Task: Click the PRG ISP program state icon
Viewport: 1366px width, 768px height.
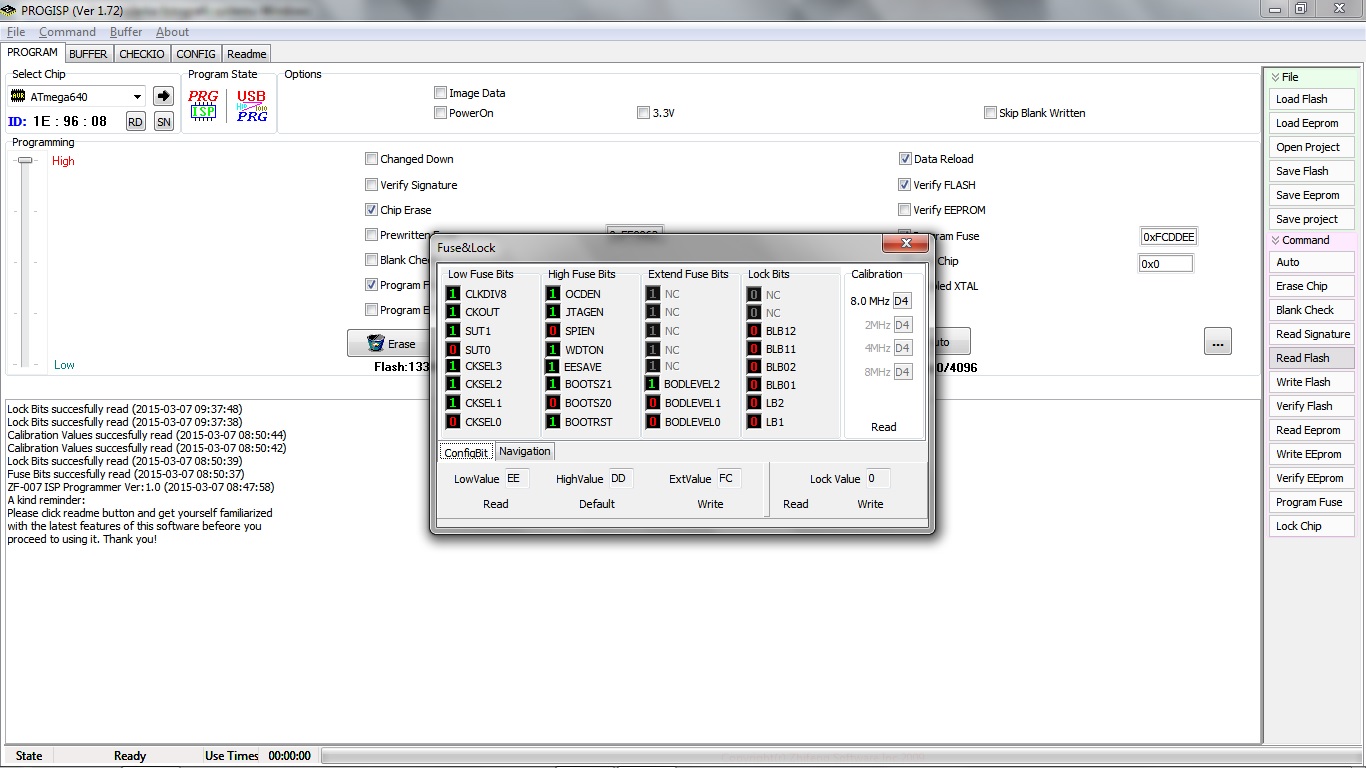Action: pyautogui.click(x=203, y=105)
